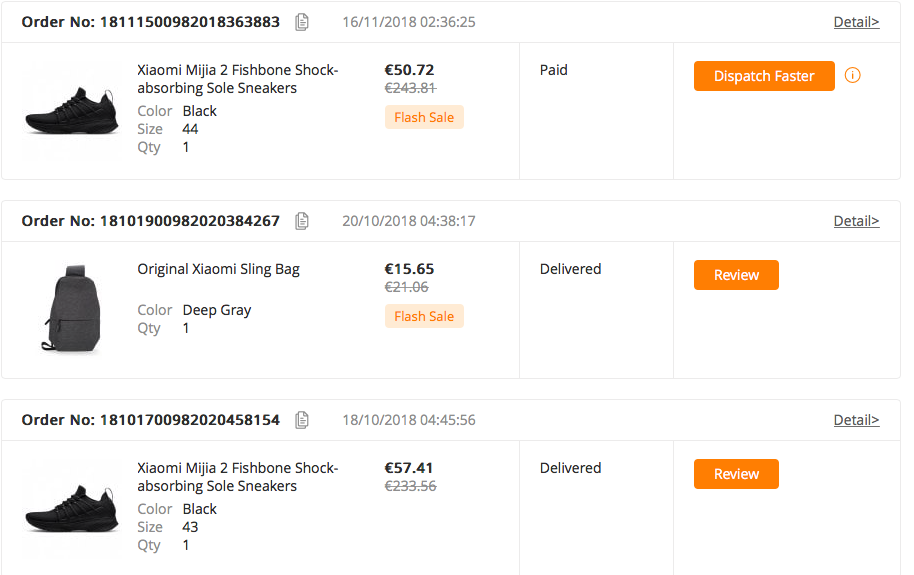Open Xiaomi Mijia 2 sneakers title, first order

238,79
